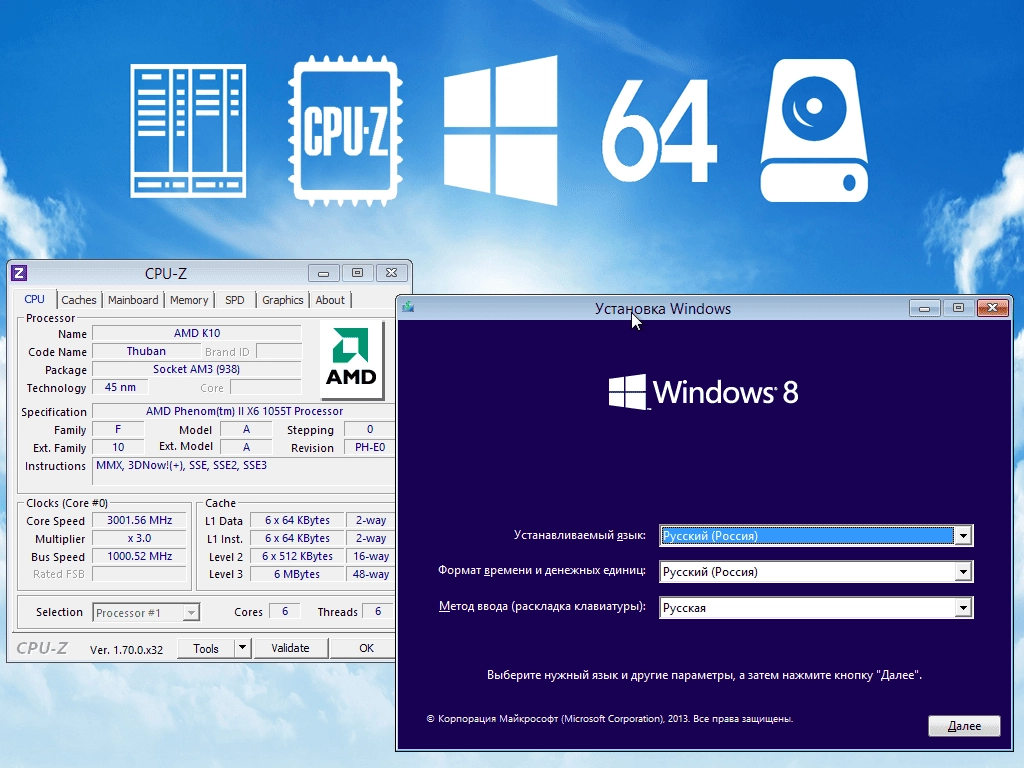This screenshot has width=1024, height=768.
Task: Click the Windows Setup title bar icon
Action: click(408, 306)
